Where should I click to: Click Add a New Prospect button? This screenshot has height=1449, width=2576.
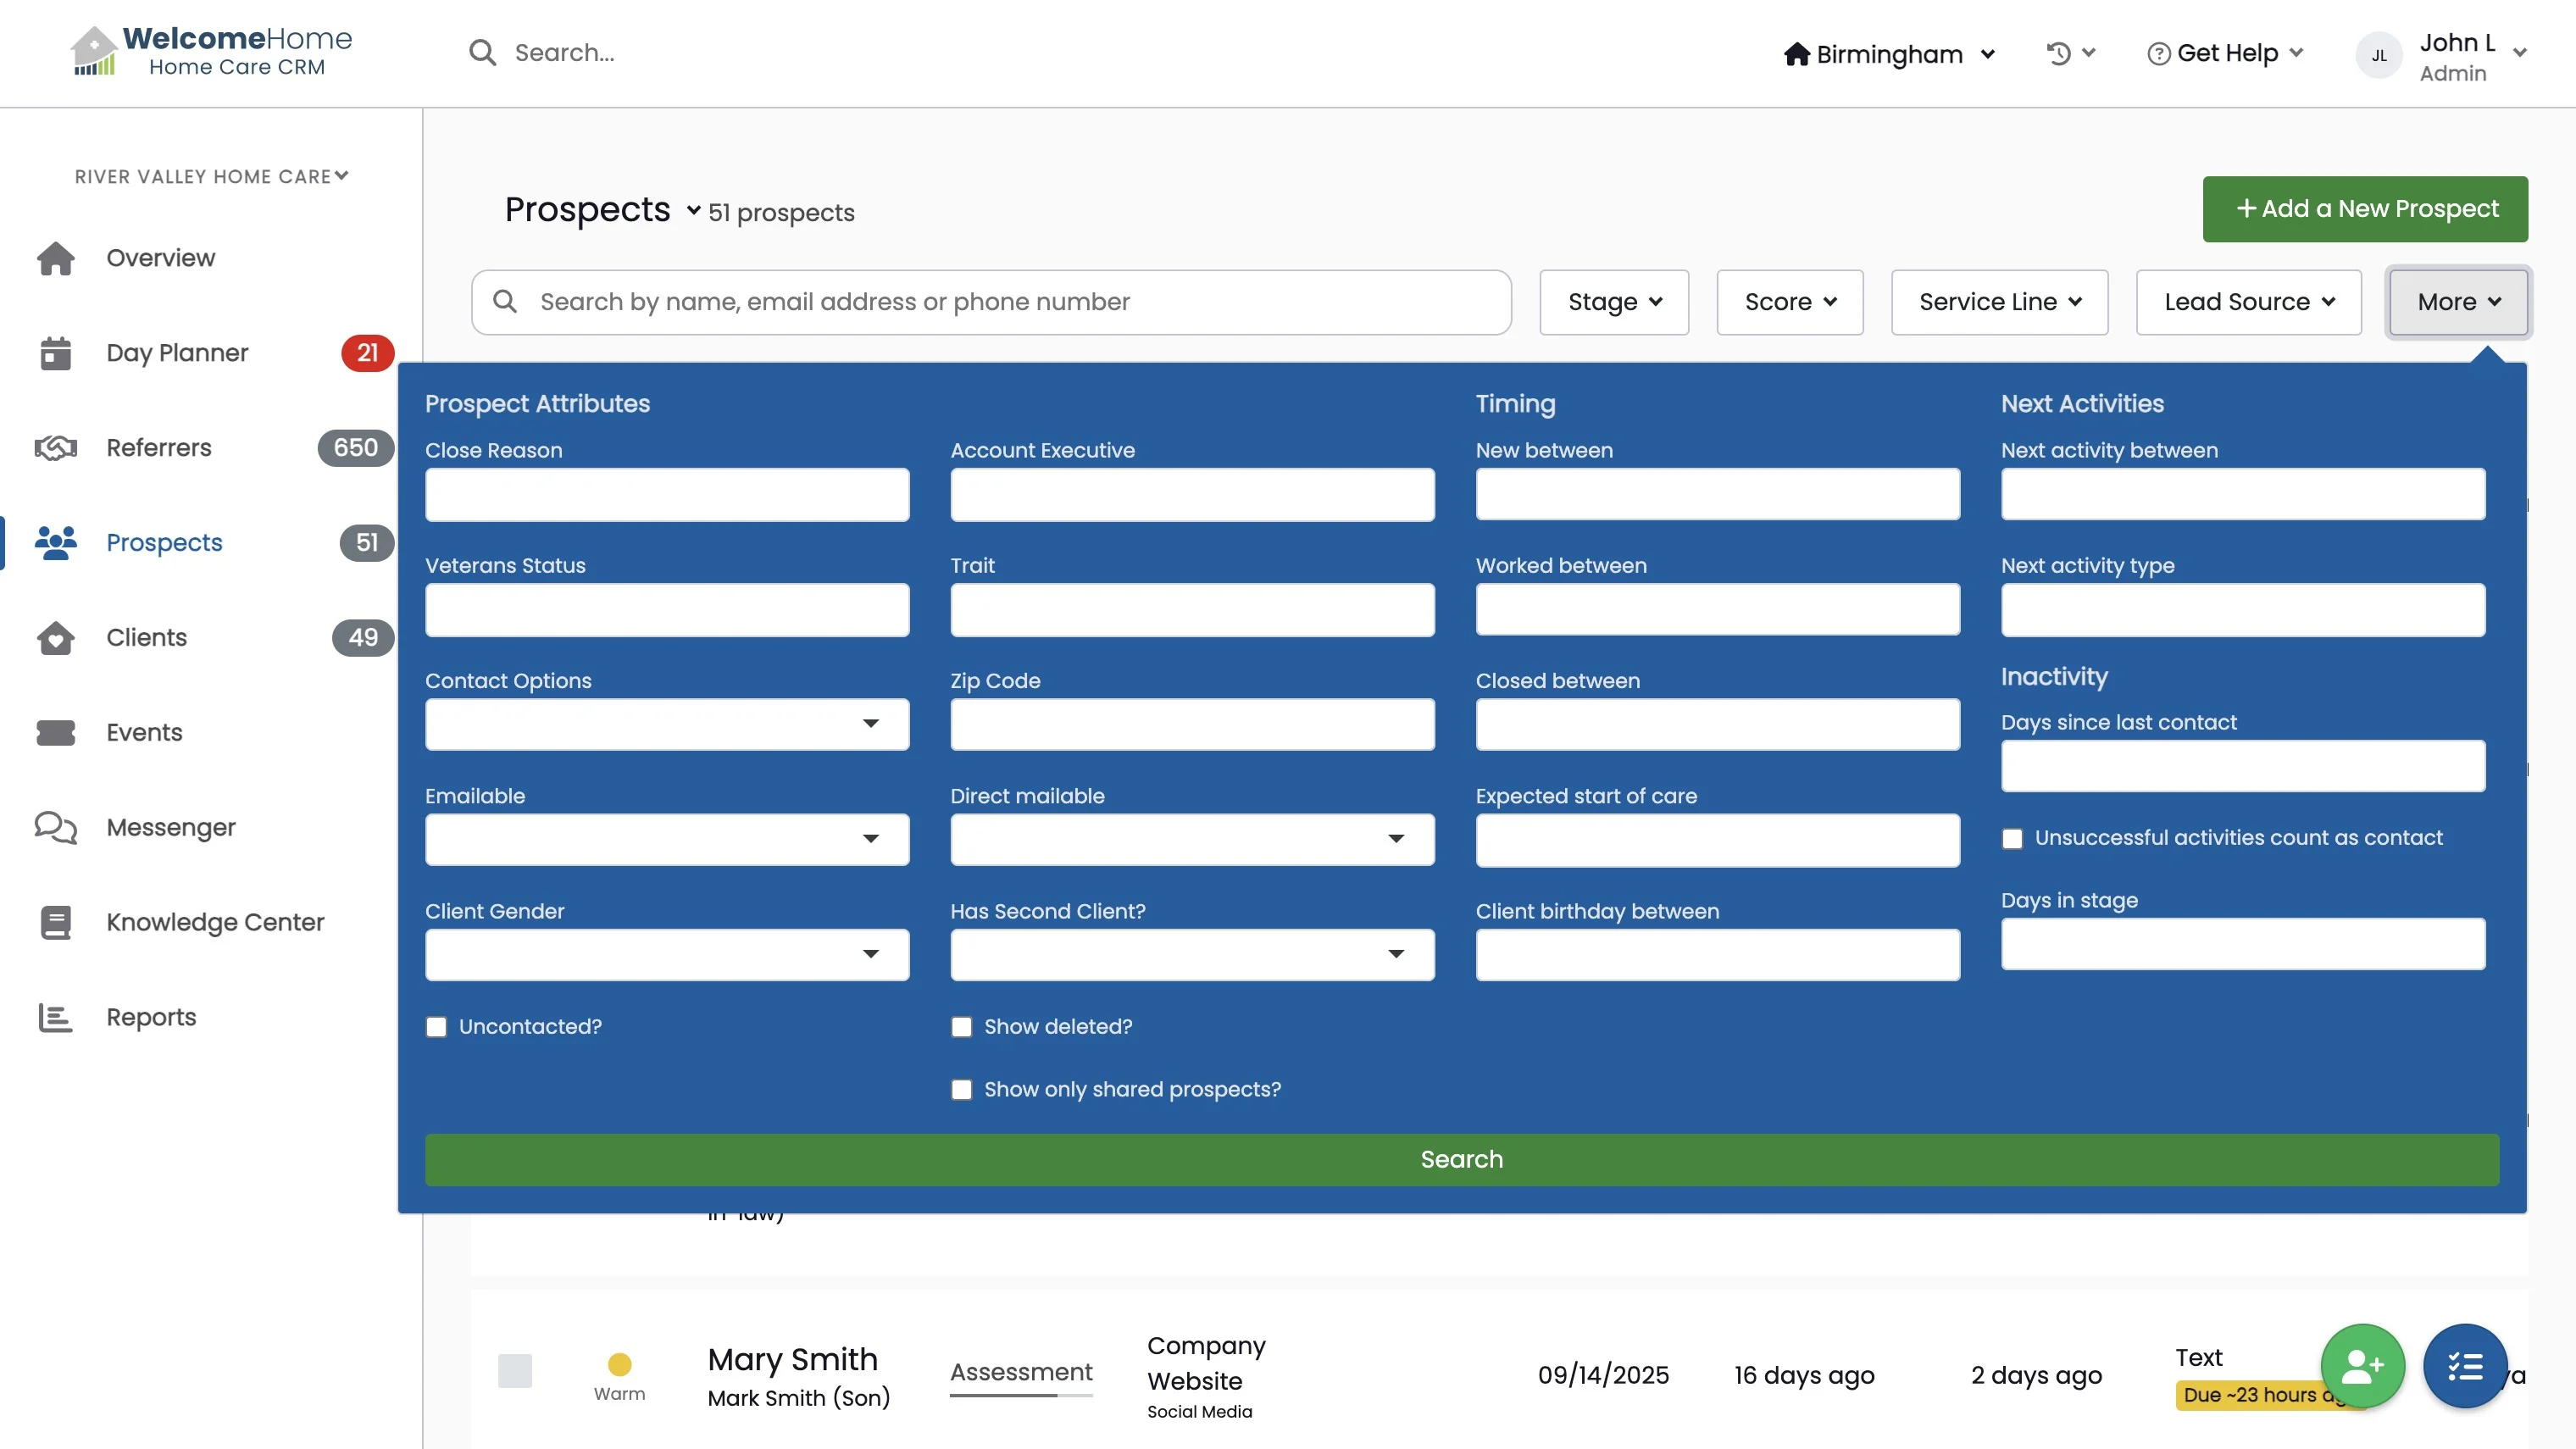[2365, 209]
